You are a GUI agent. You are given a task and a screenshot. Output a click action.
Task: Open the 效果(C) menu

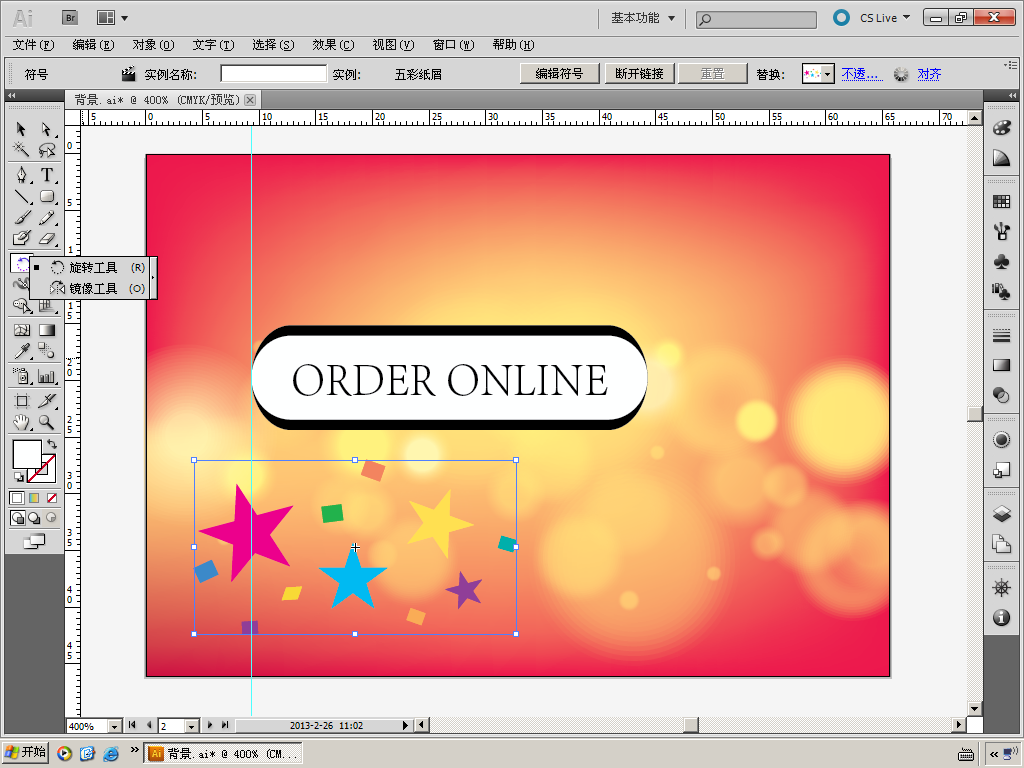point(333,44)
